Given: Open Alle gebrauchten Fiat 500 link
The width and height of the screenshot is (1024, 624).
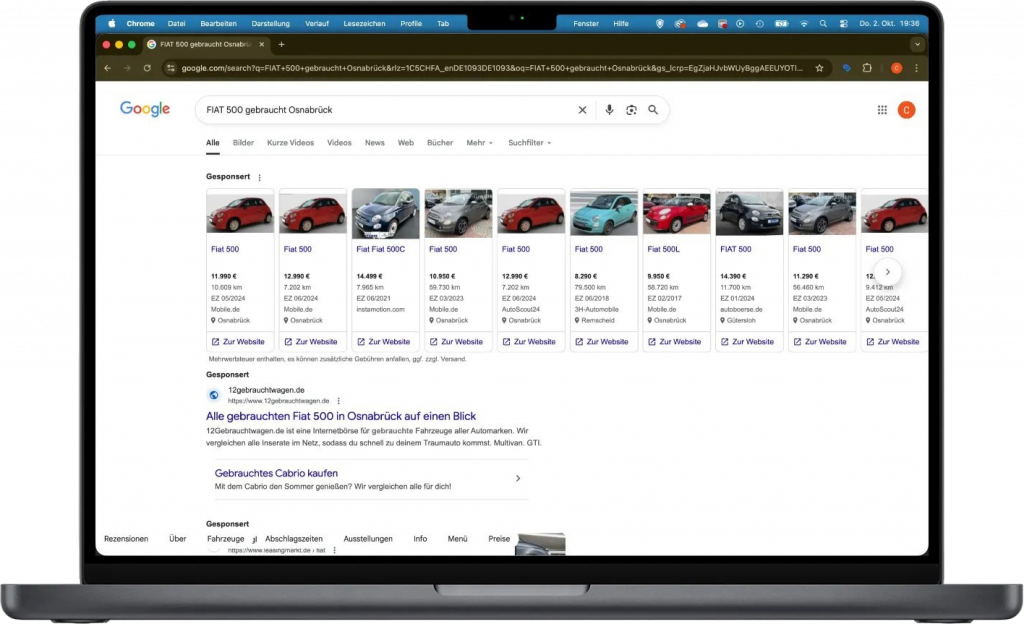Looking at the screenshot, I should tap(341, 416).
